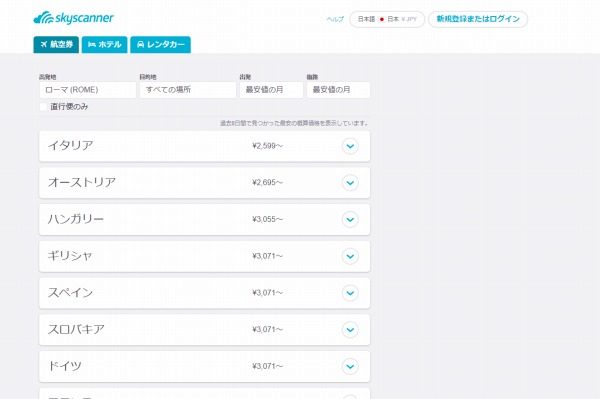The image size is (600, 399).
Task: Click the ¥3,071〜 price for ドイツ
Action: (x=267, y=366)
